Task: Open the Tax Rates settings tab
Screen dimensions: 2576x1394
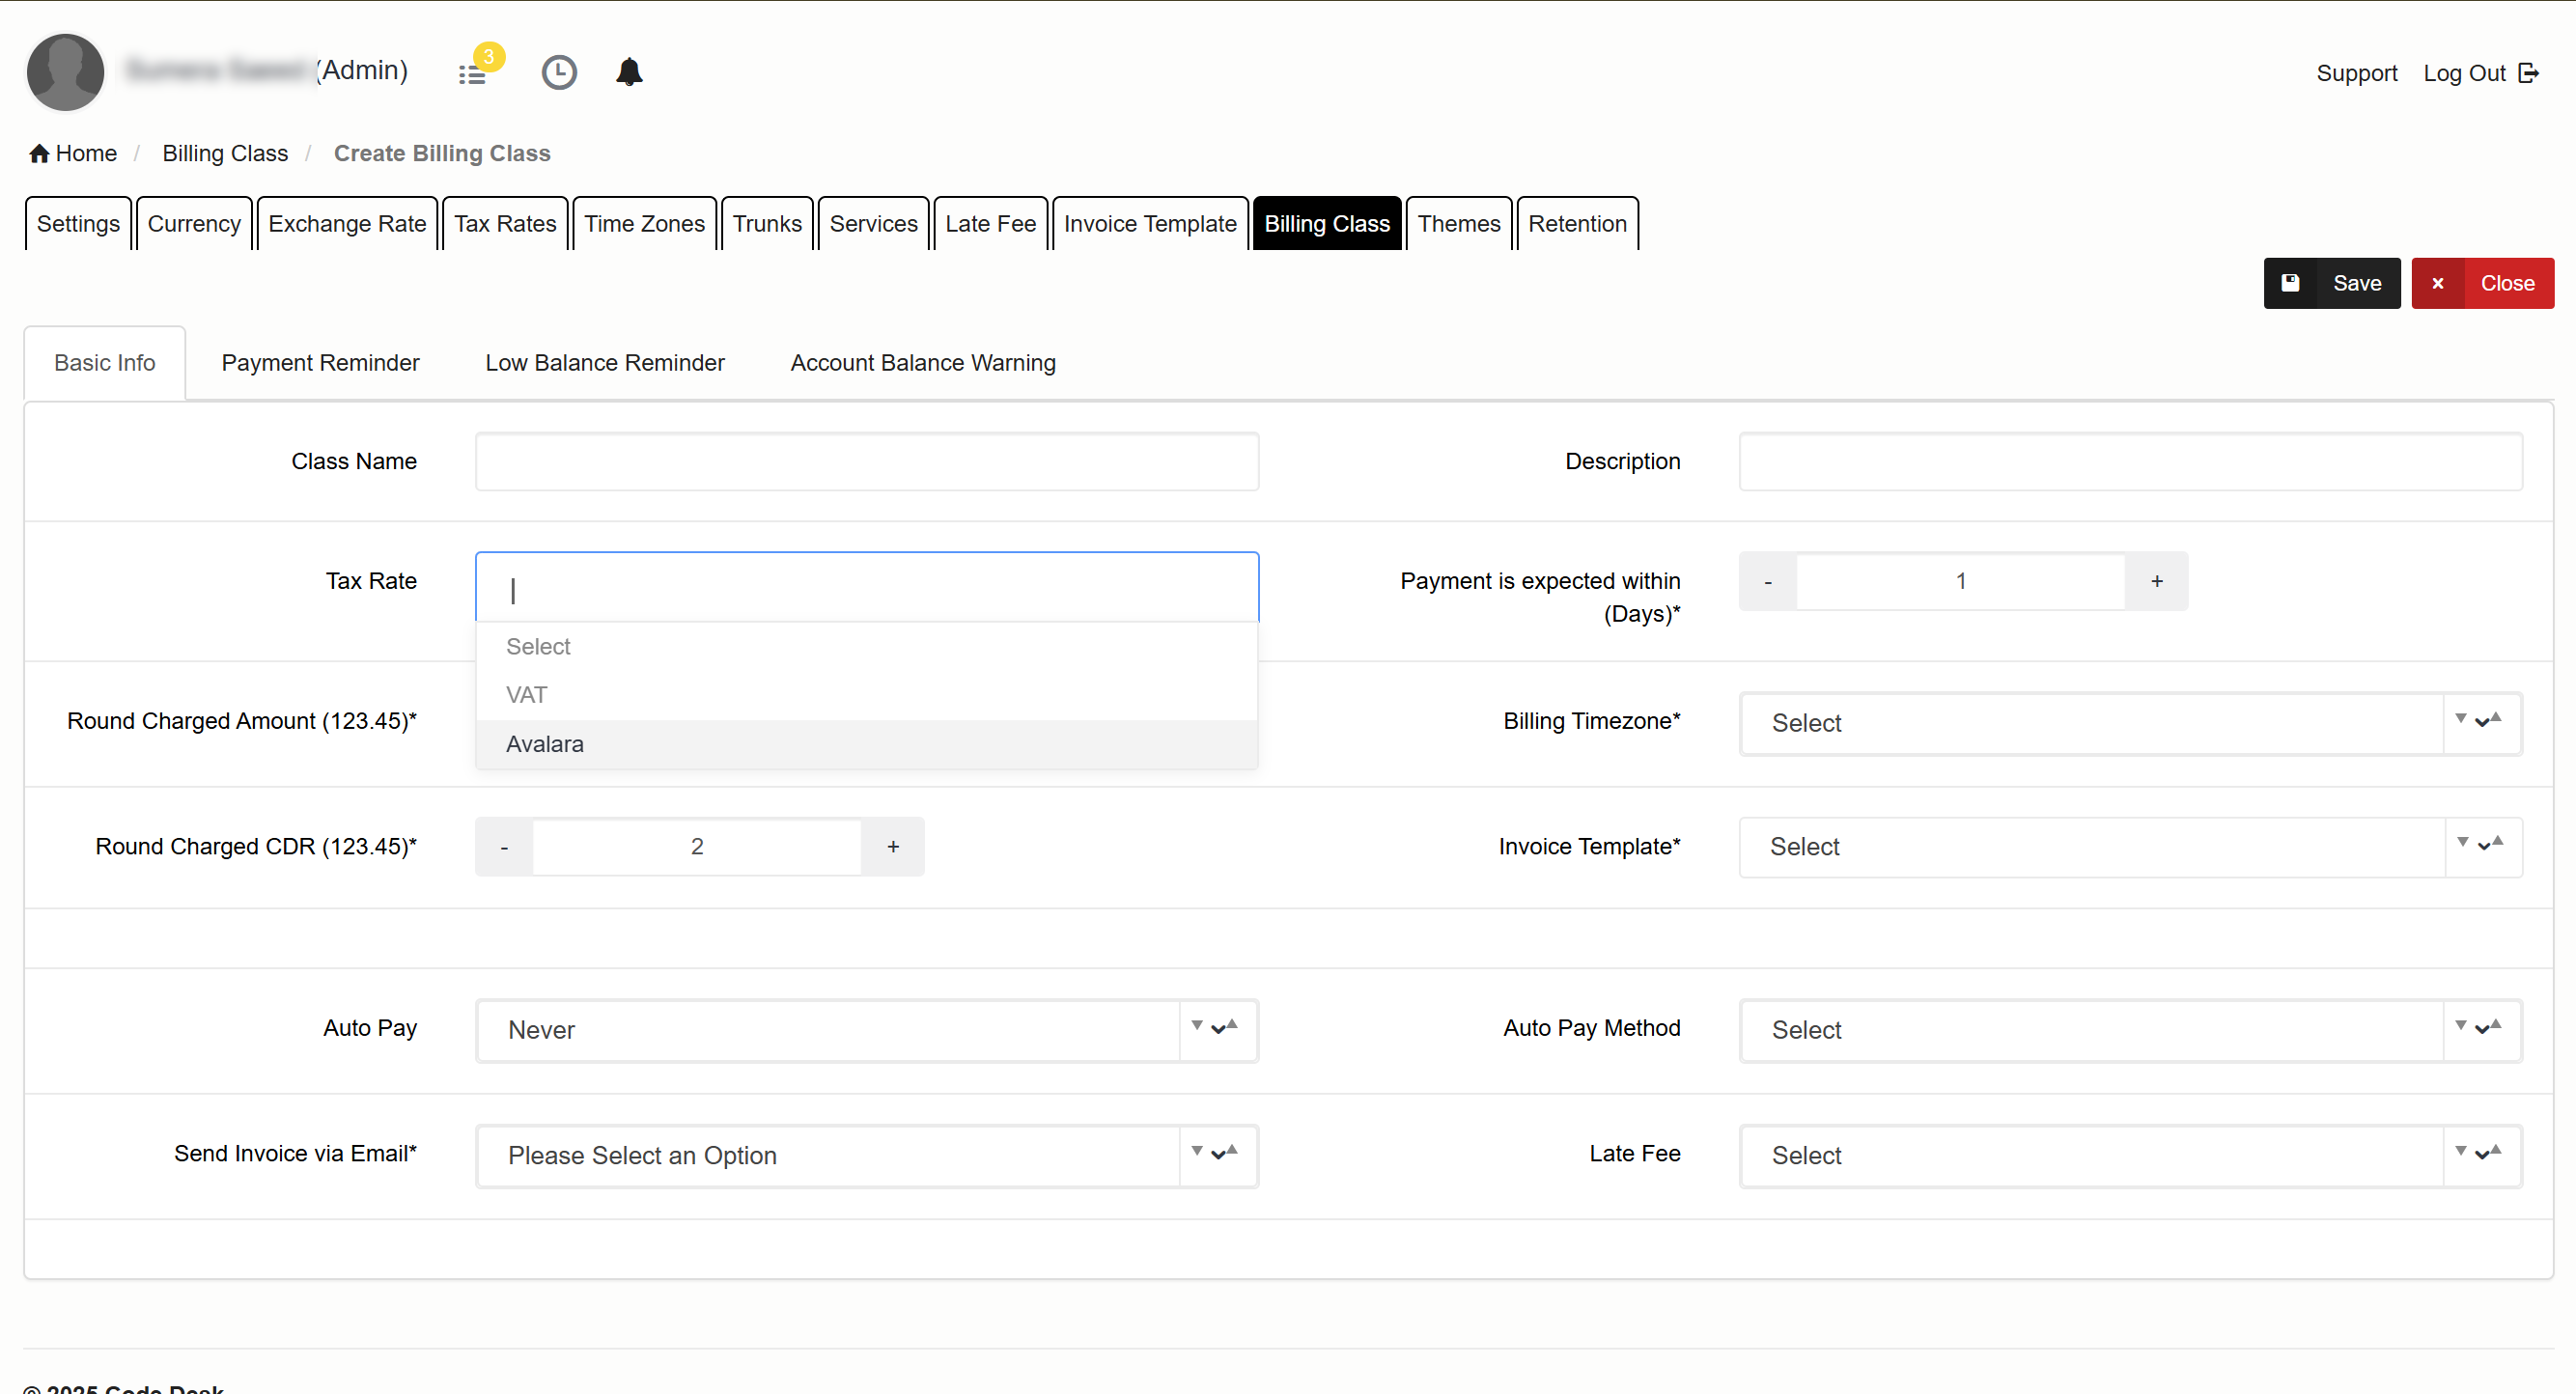Action: click(504, 224)
